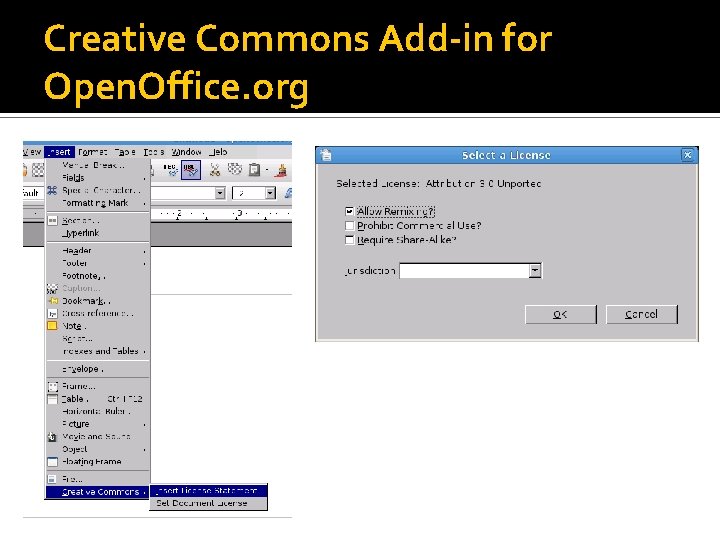Expand the Formatting Mark submenu
The height and width of the screenshot is (540, 720).
pos(98,203)
